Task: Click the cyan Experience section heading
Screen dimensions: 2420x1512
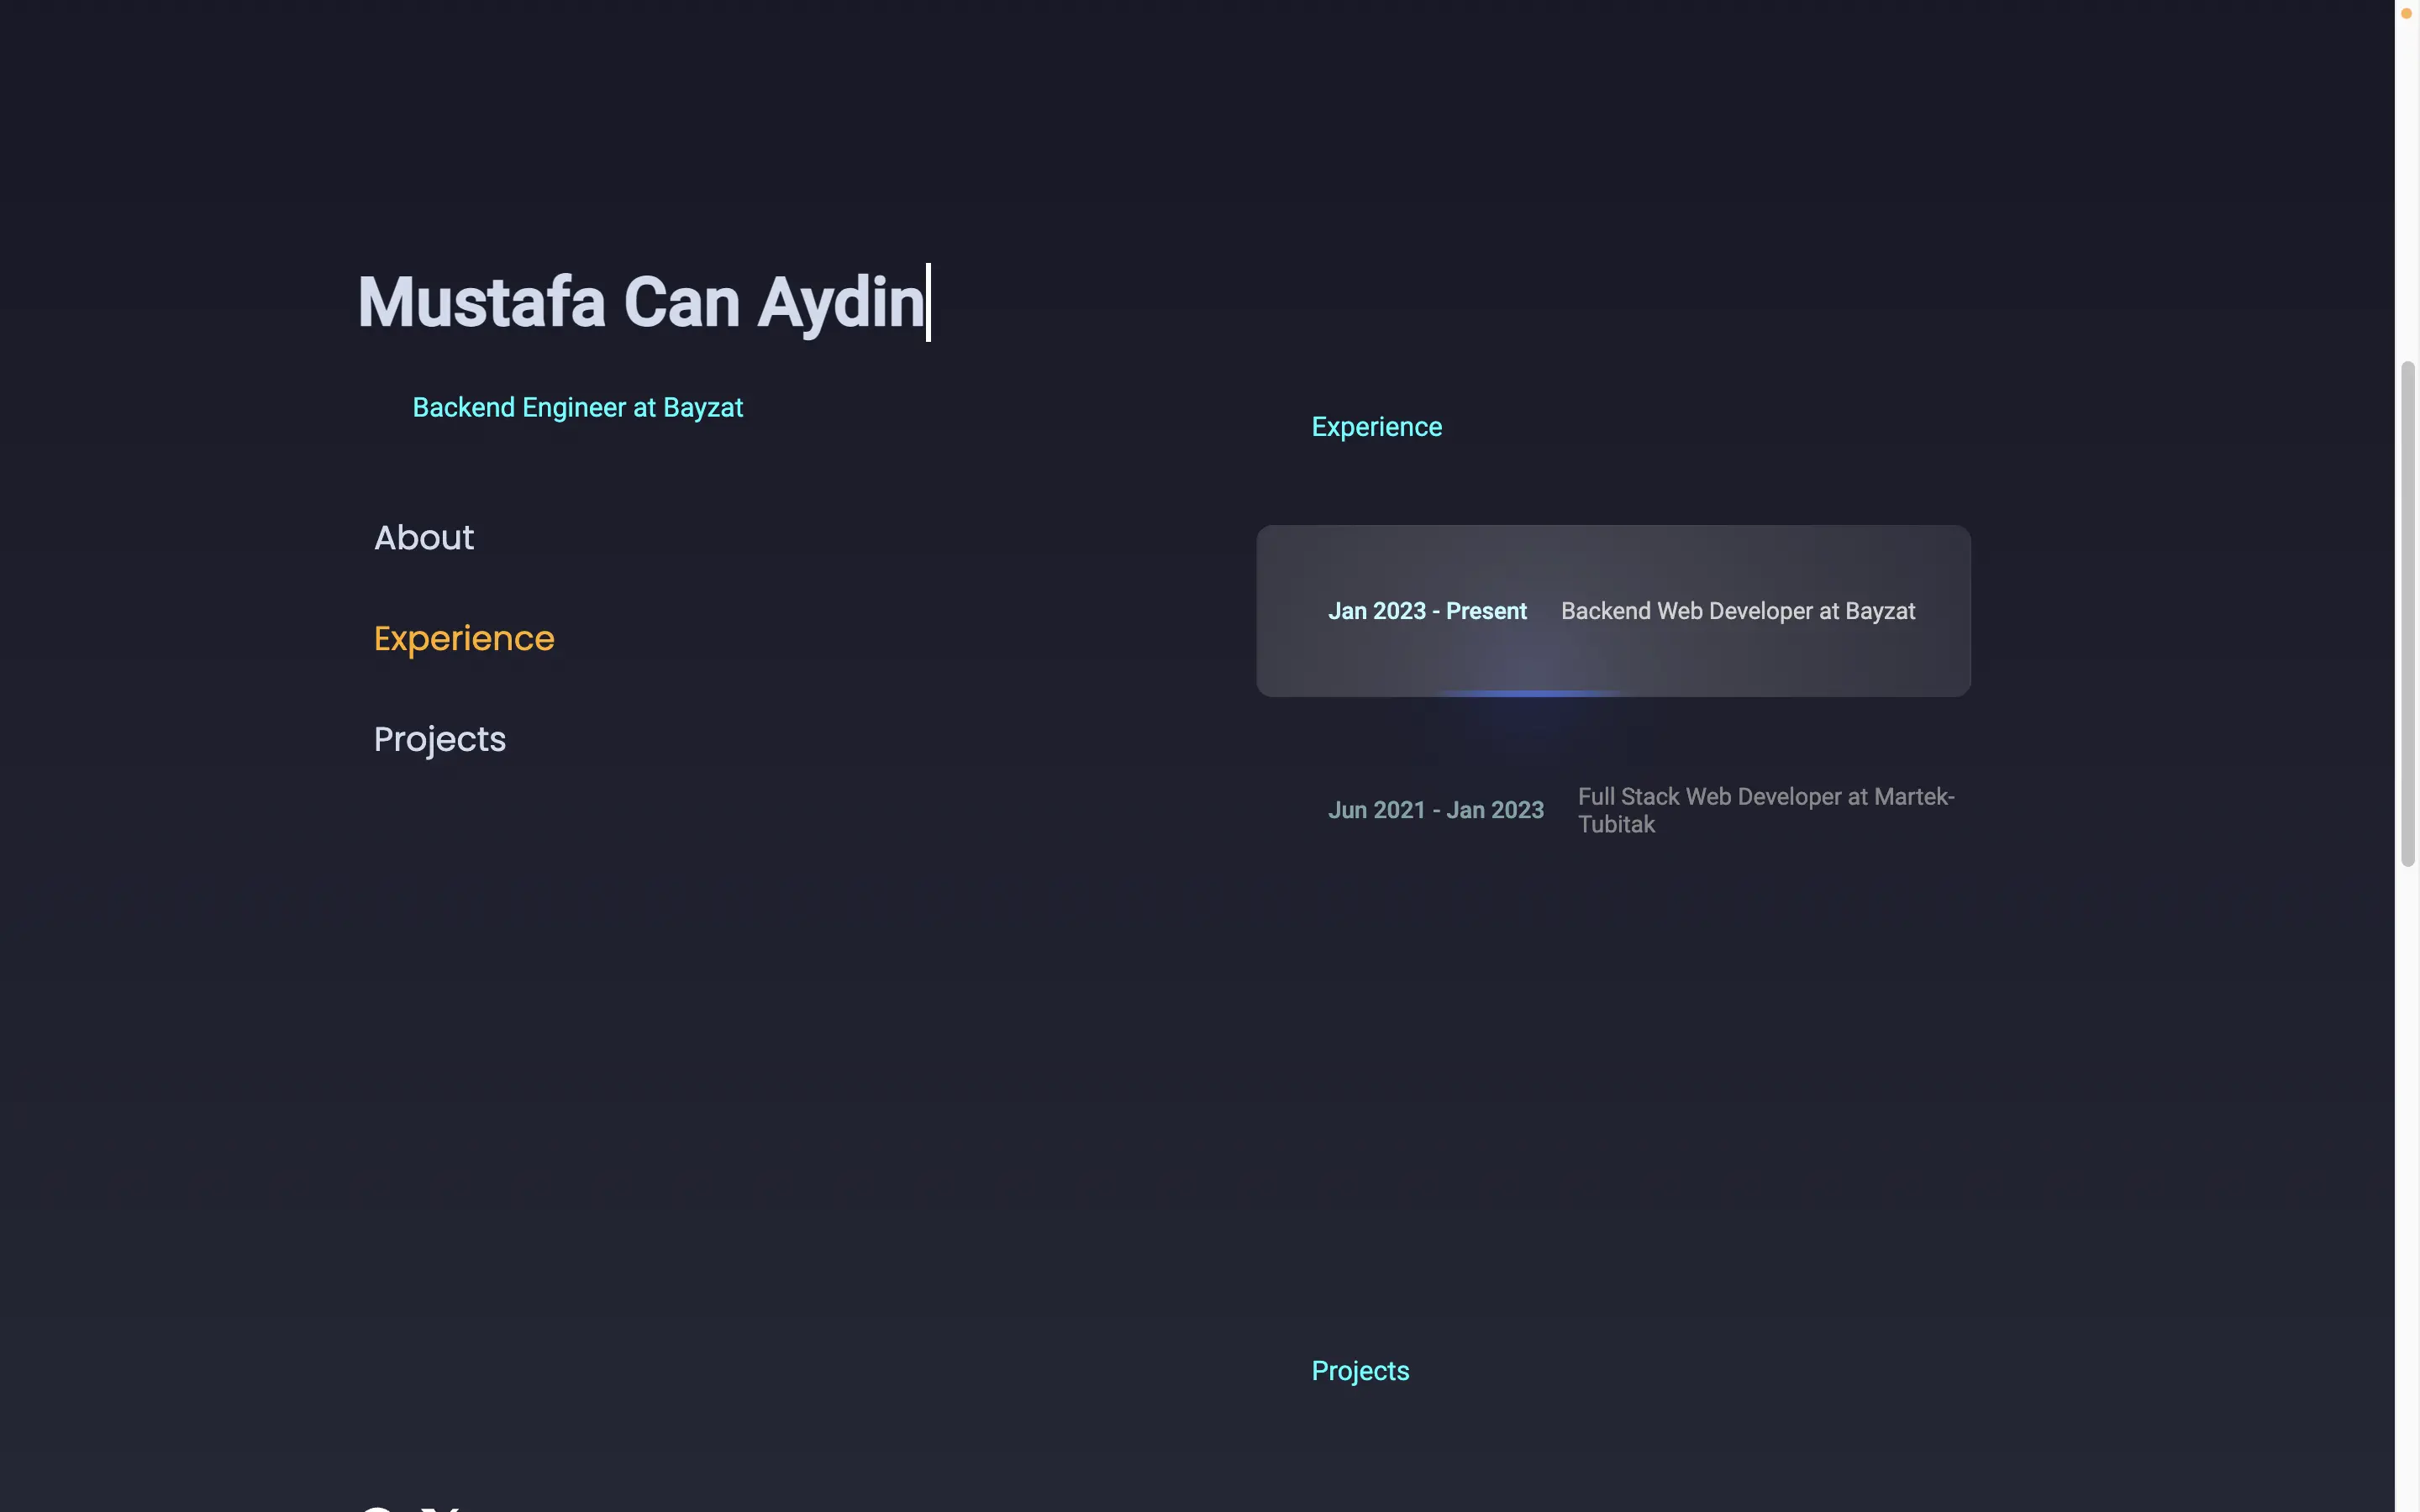Action: [x=1376, y=427]
